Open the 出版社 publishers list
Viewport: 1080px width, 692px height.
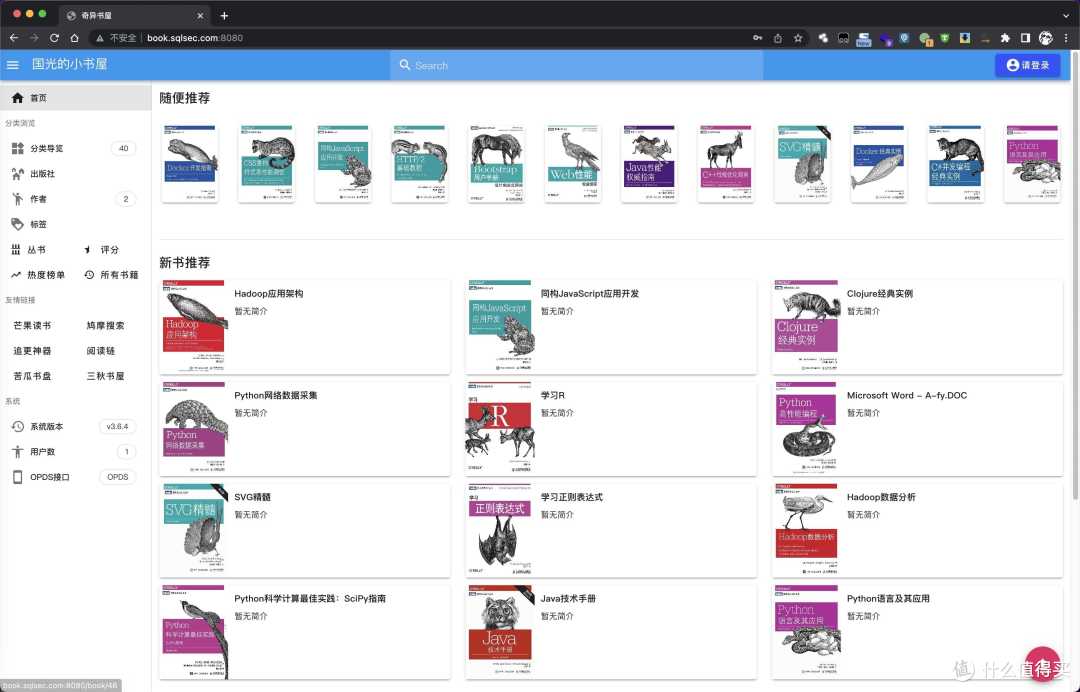click(75, 174)
